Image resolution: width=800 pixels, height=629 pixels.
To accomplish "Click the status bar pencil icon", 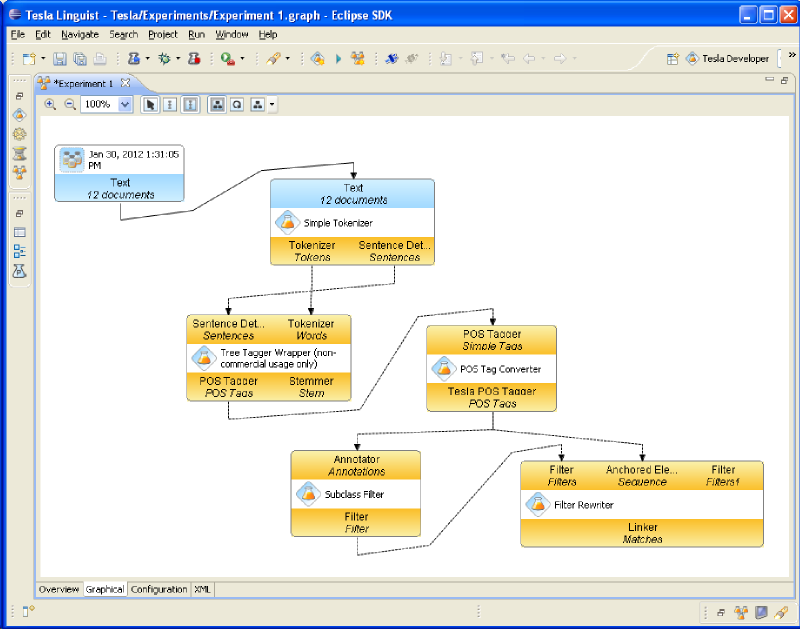I will coord(781,612).
